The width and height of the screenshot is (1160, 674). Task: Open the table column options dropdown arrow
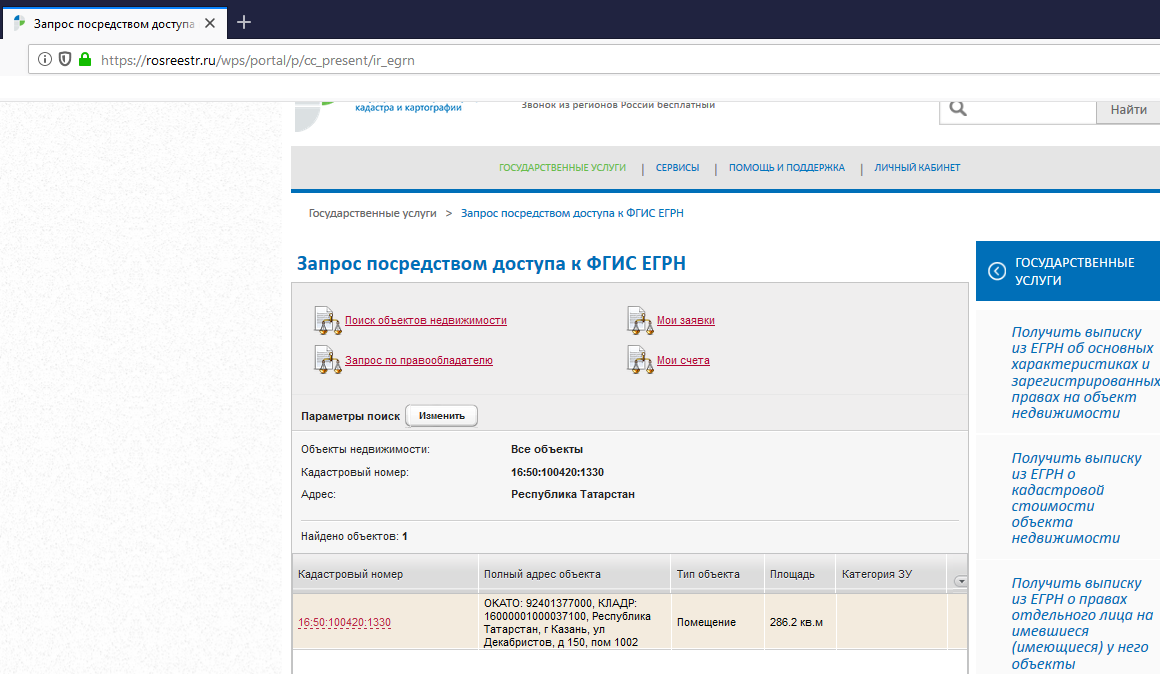click(961, 580)
